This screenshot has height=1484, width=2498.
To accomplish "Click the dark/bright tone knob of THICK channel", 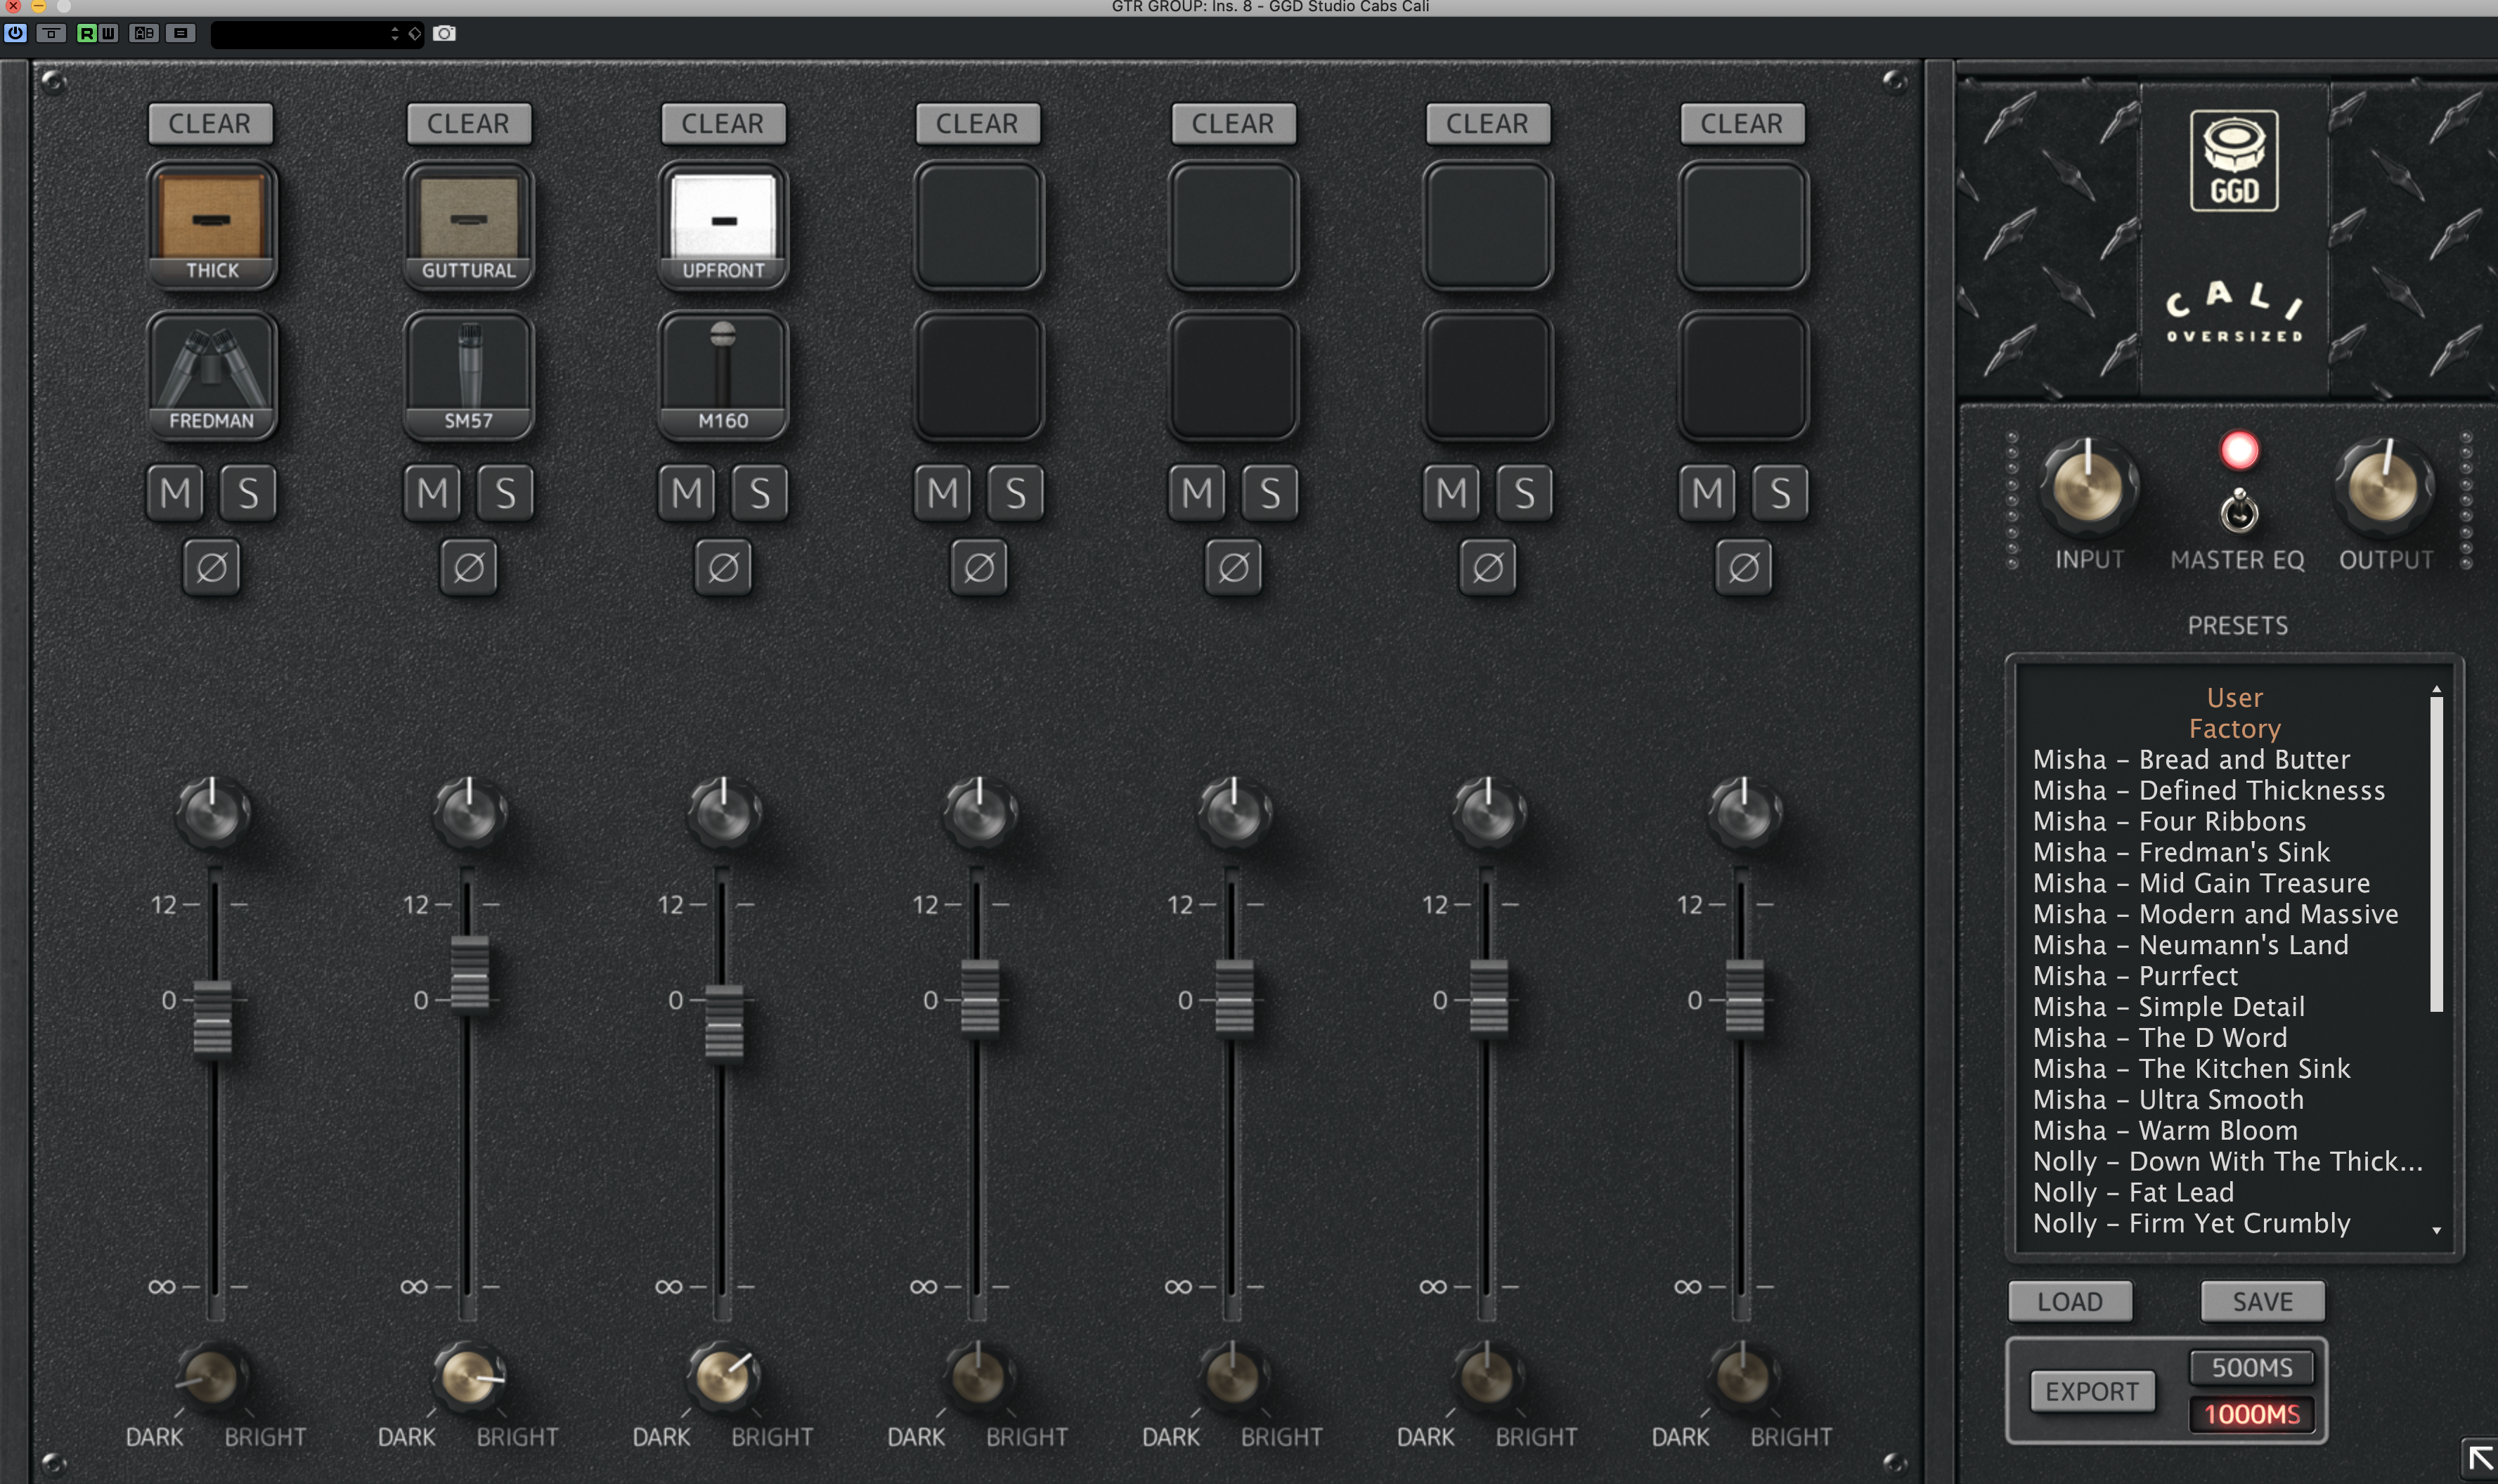I will coord(212,1378).
